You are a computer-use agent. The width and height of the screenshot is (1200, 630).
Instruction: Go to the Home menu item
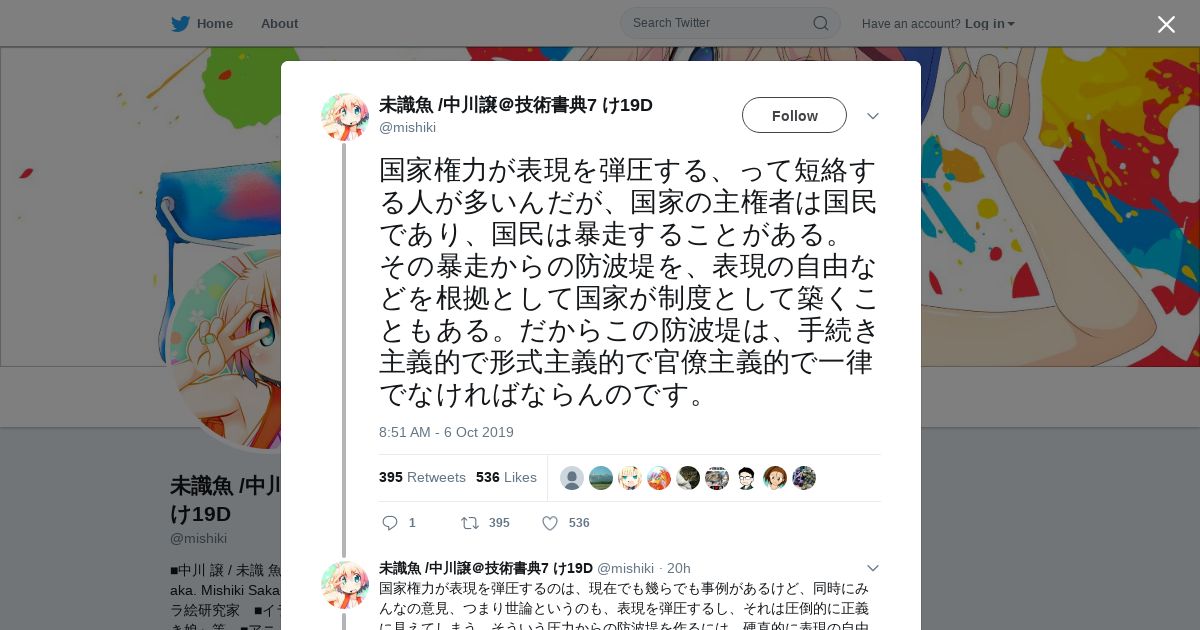[x=215, y=24]
